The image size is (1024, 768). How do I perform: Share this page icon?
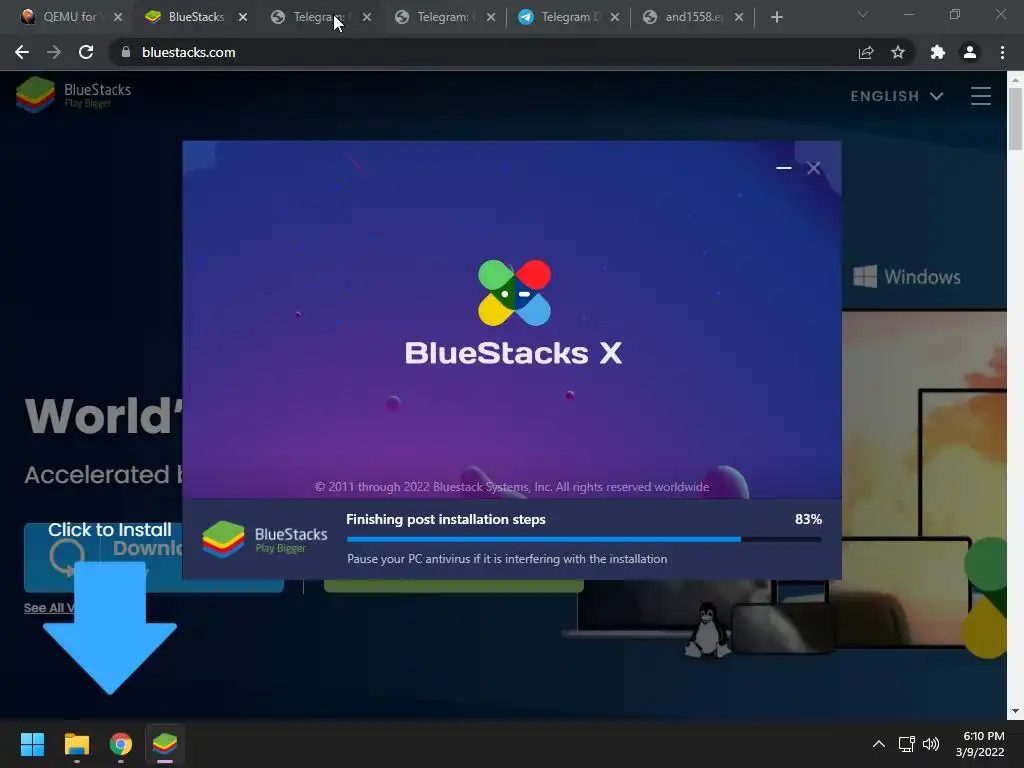point(866,52)
